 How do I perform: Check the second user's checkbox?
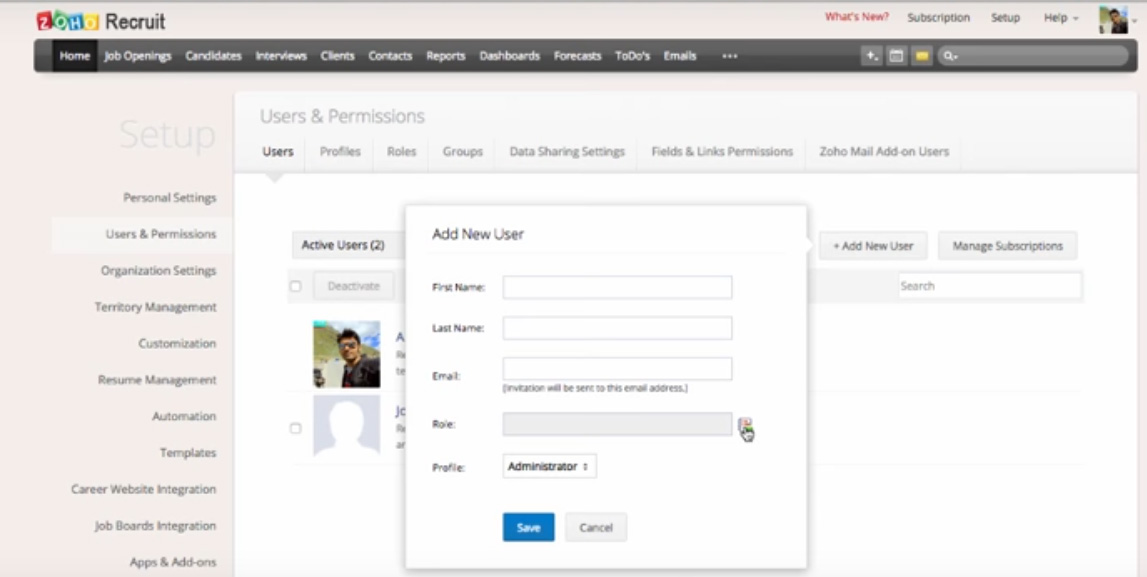(295, 428)
